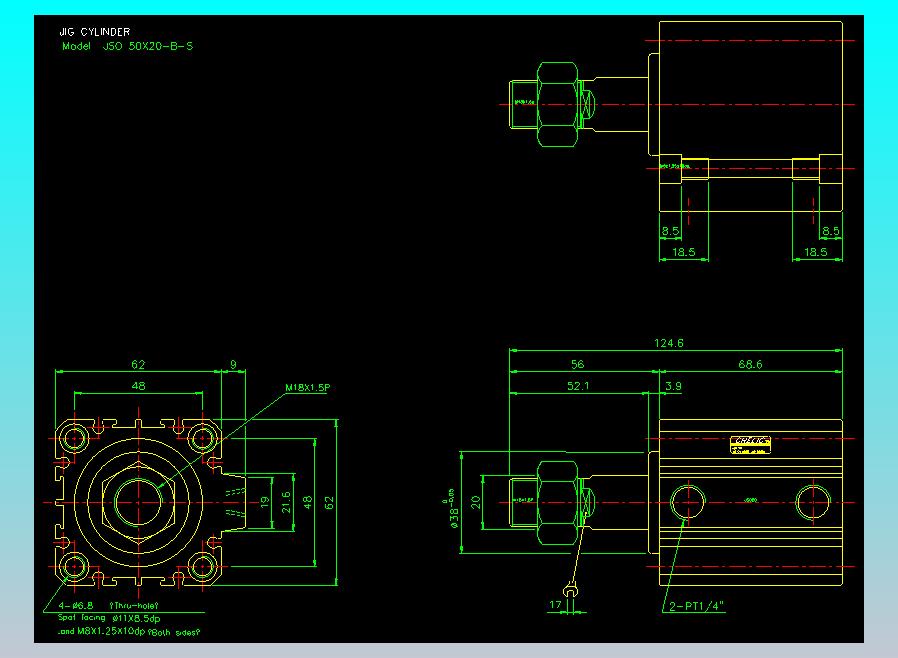Click the horizontal "62" dimension atop front view
898x658 pixels.
click(138, 364)
